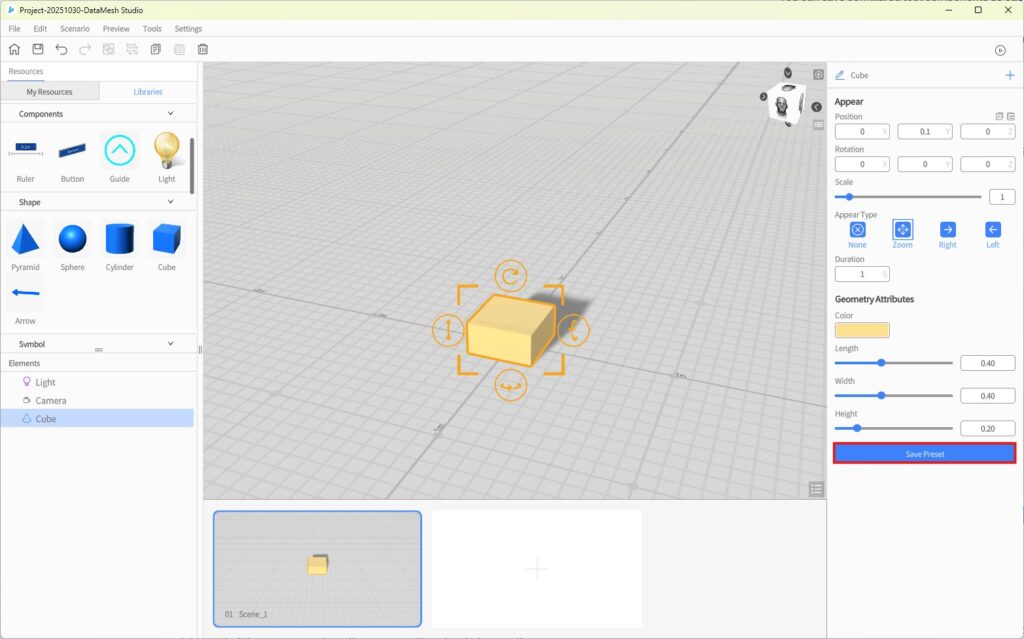The image size is (1024, 639).
Task: Click the rotate gizmo above the cube
Action: pos(510,276)
